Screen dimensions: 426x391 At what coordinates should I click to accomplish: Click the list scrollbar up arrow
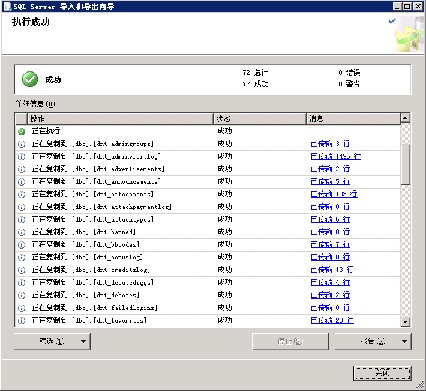(x=405, y=118)
